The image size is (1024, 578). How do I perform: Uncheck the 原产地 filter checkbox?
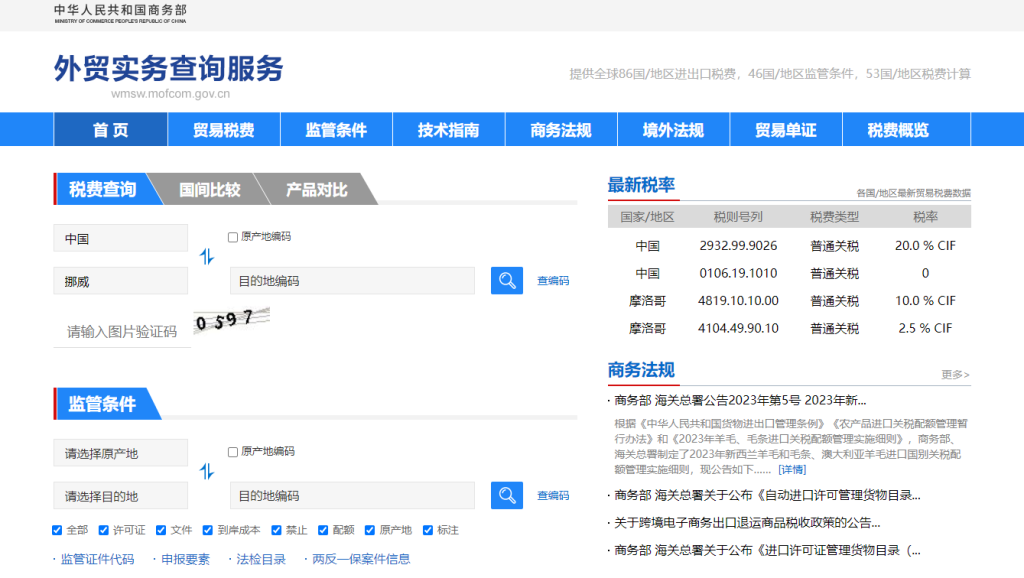click(x=370, y=530)
